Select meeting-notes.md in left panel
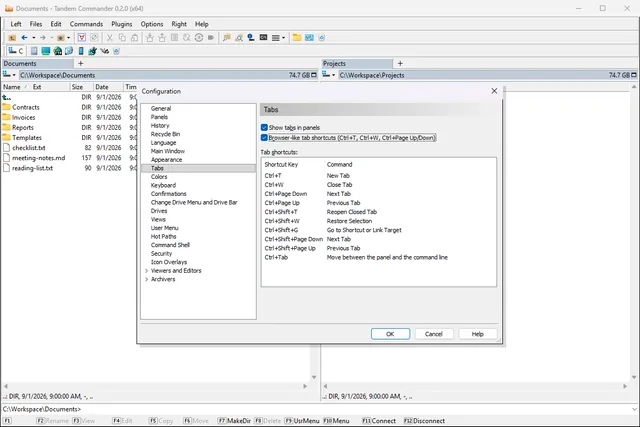 [38, 158]
